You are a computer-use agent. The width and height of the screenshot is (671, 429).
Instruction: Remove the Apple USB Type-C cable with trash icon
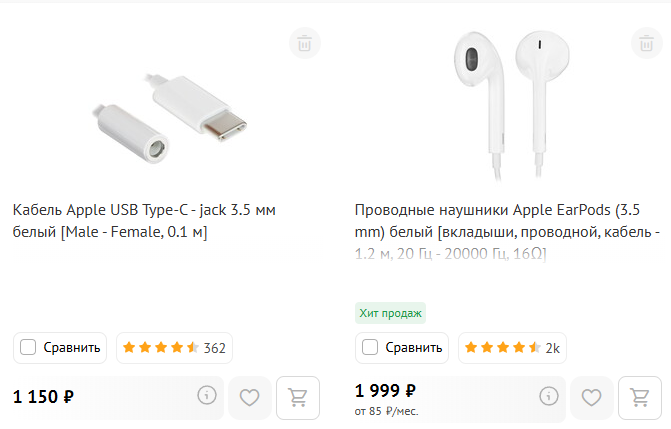[x=305, y=43]
